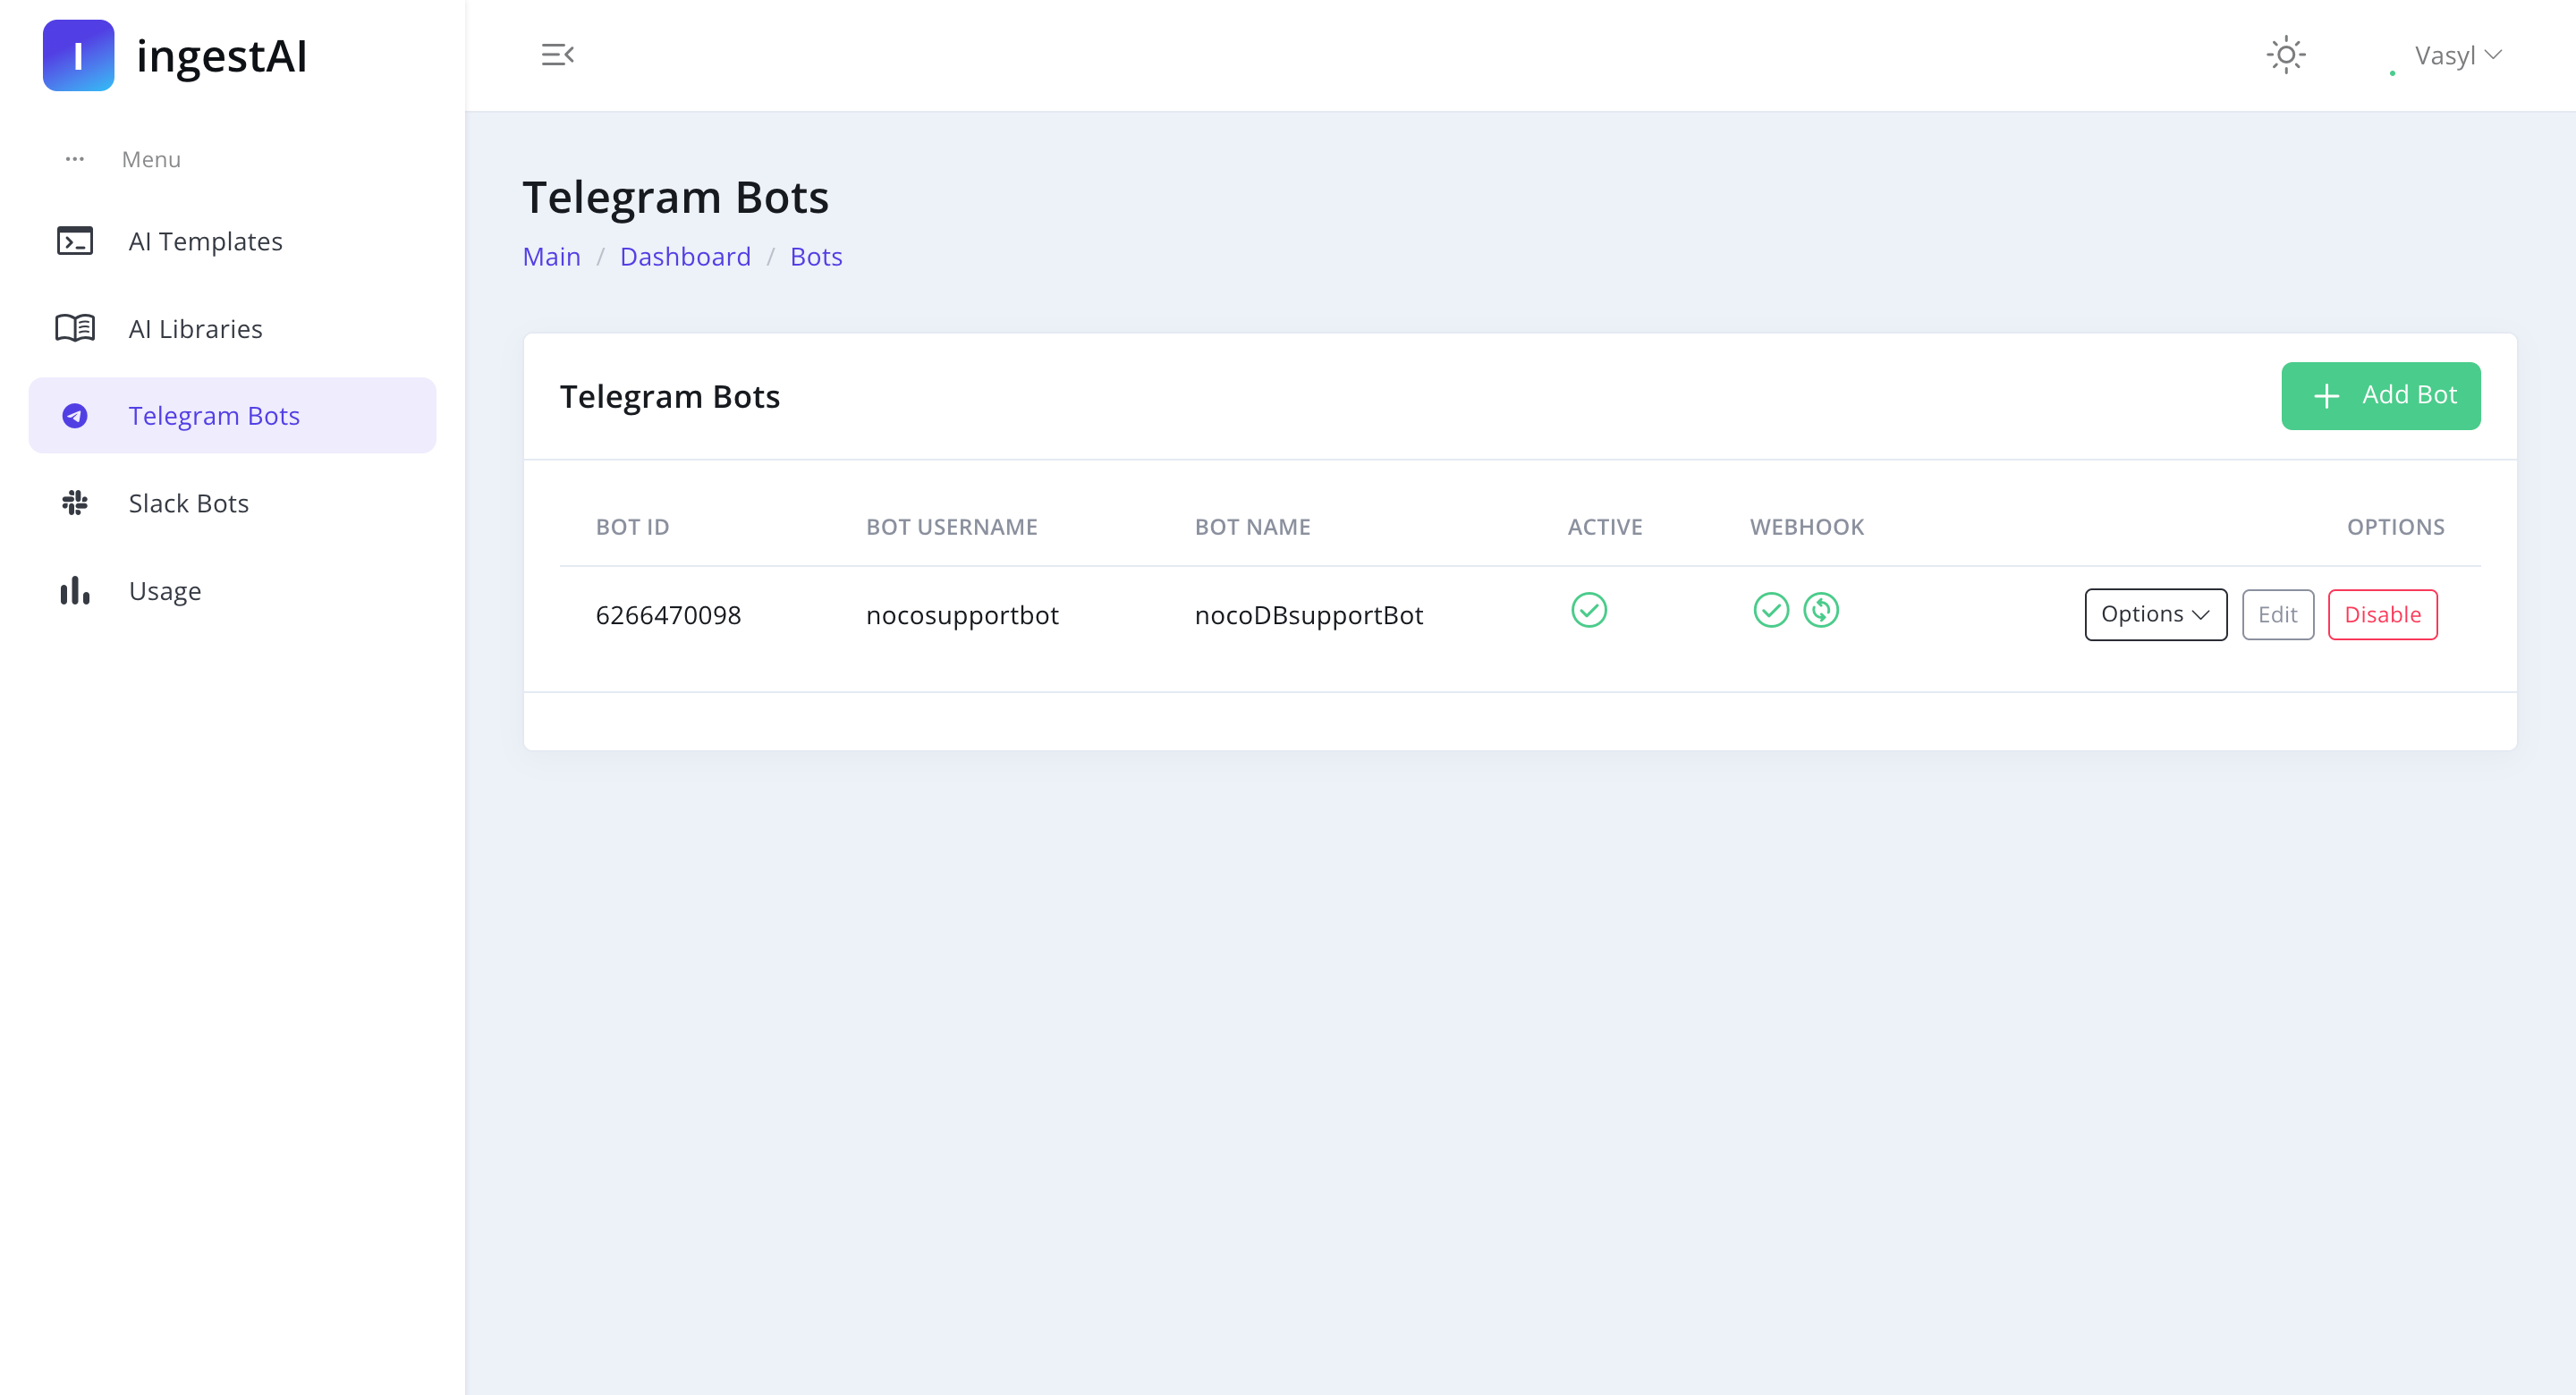Click the plus icon in Add Bot
Screen dimensions: 2576x1395
[x=2326, y=396]
